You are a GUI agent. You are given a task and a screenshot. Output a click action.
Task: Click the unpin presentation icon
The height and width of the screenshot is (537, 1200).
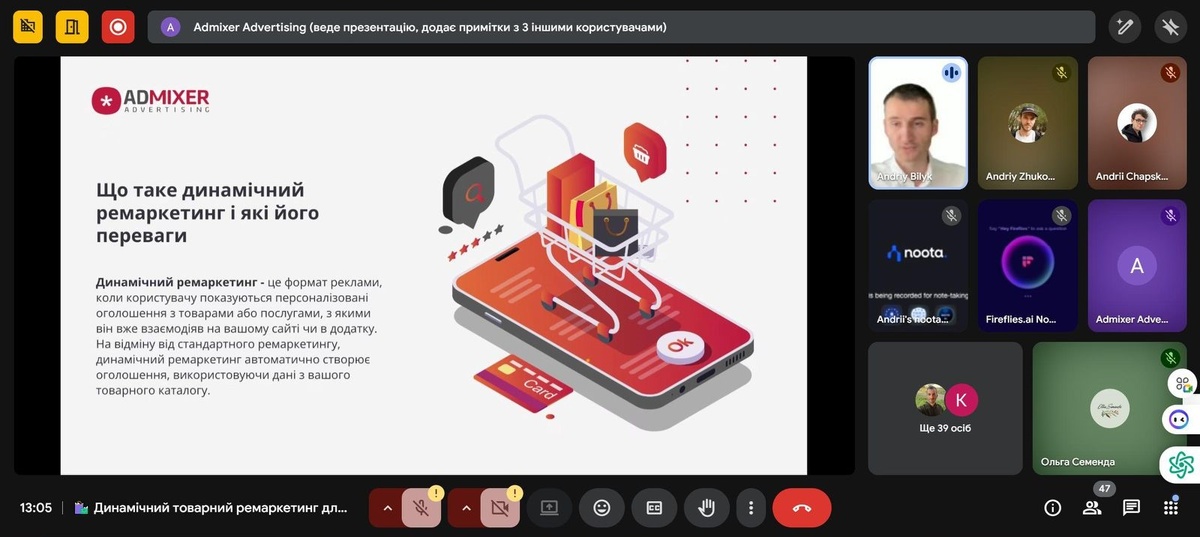point(1170,27)
